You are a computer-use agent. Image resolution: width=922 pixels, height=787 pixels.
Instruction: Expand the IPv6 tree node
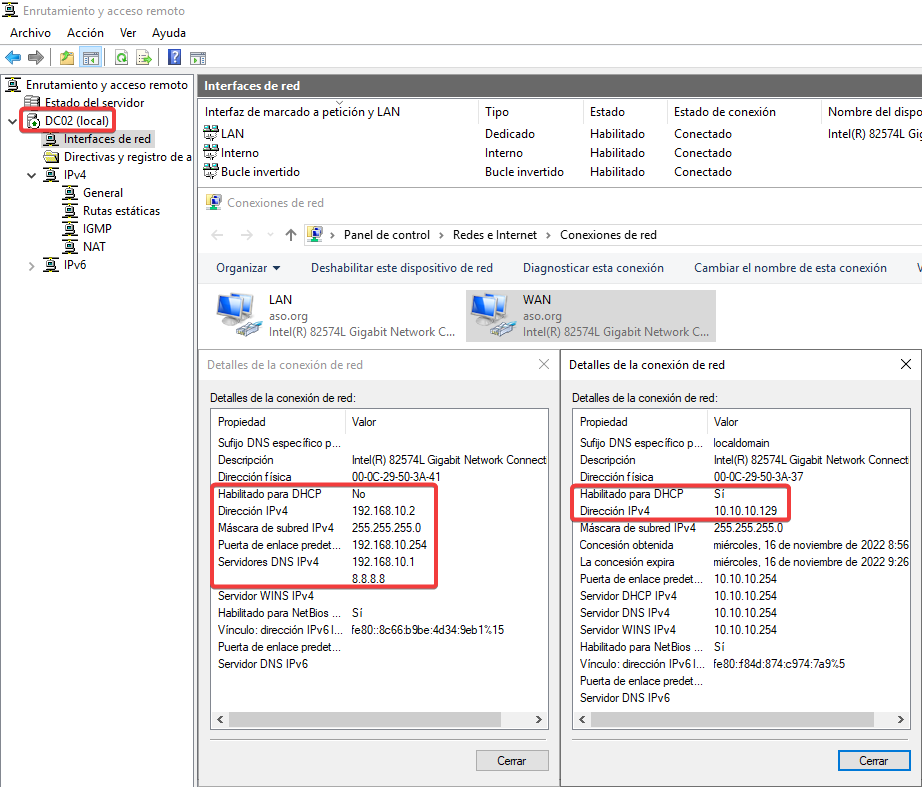31,266
